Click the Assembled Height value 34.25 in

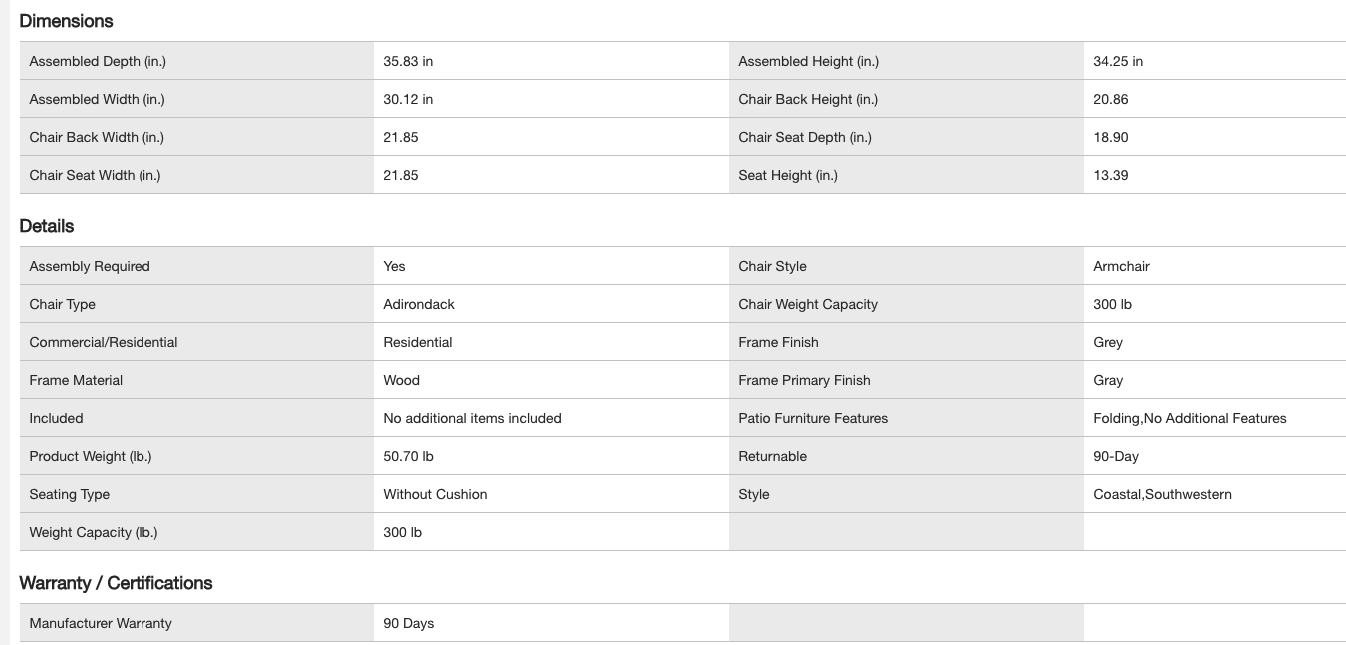pyautogui.click(x=1118, y=61)
